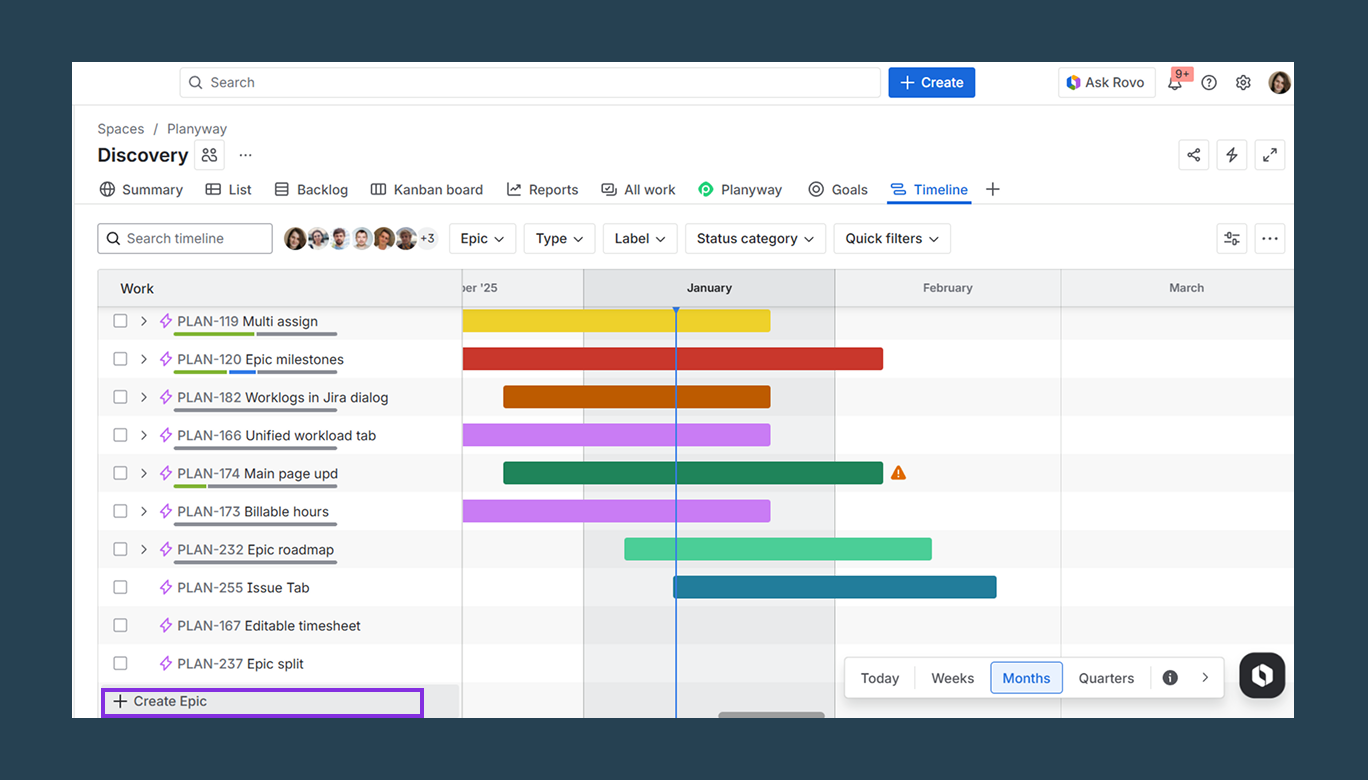Click in the Search timeline field
Image resolution: width=1368 pixels, height=780 pixels.
tap(185, 239)
